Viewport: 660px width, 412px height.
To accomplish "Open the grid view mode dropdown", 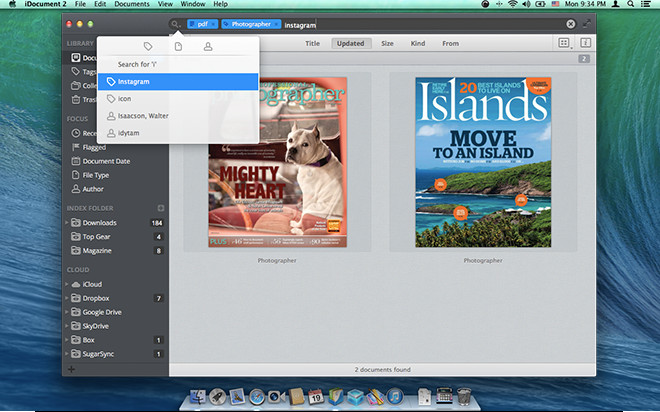I will [x=564, y=43].
